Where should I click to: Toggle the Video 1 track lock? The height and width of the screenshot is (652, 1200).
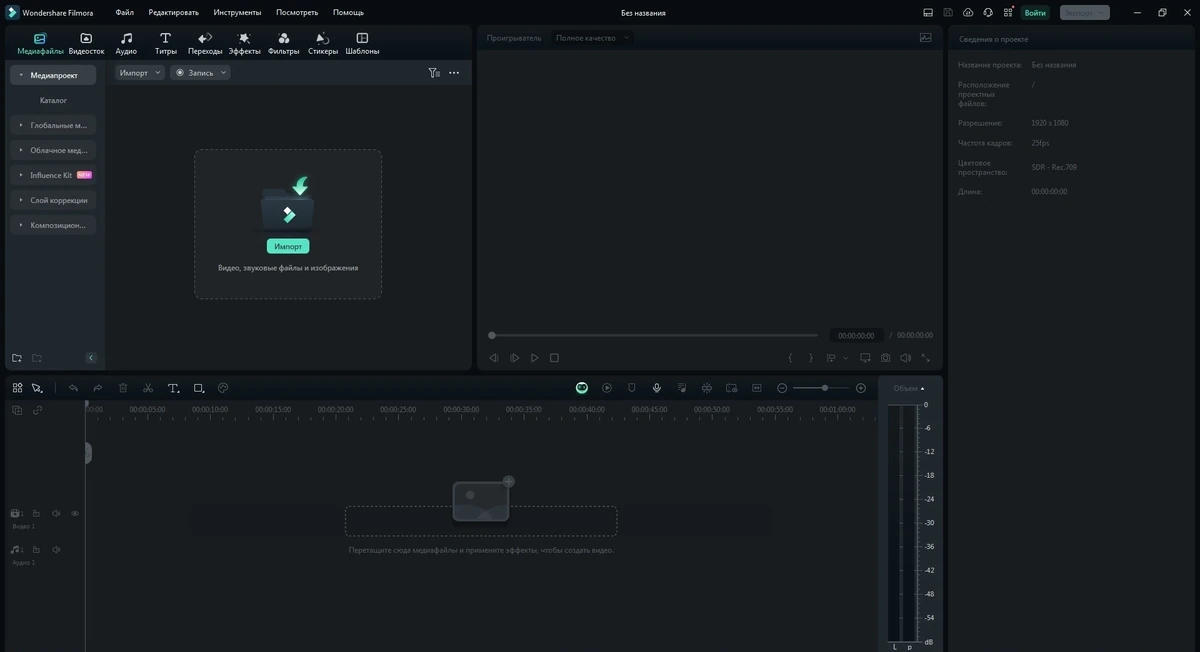click(x=36, y=513)
